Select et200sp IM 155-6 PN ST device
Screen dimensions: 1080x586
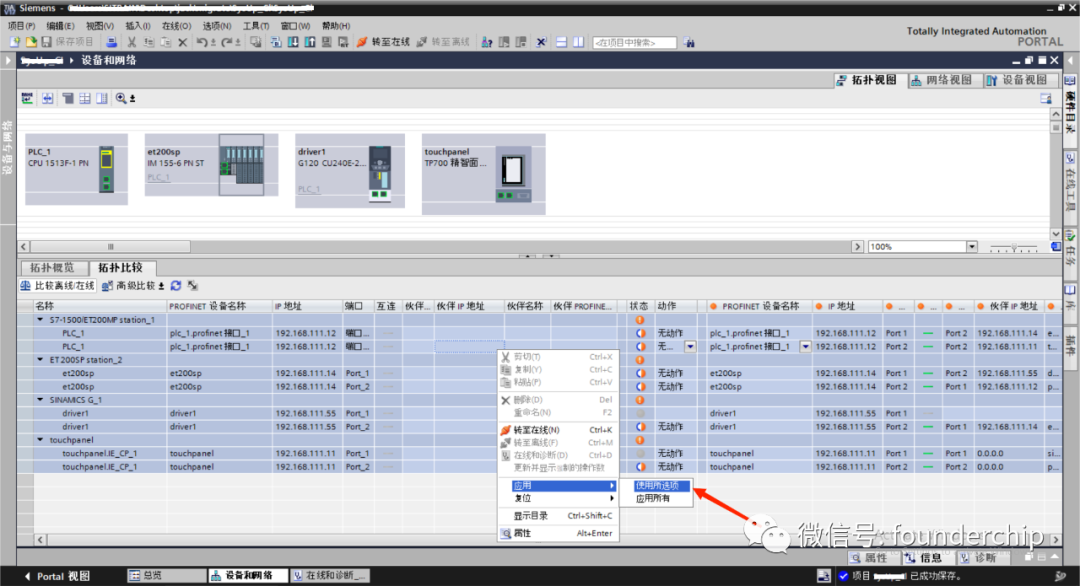(211, 165)
